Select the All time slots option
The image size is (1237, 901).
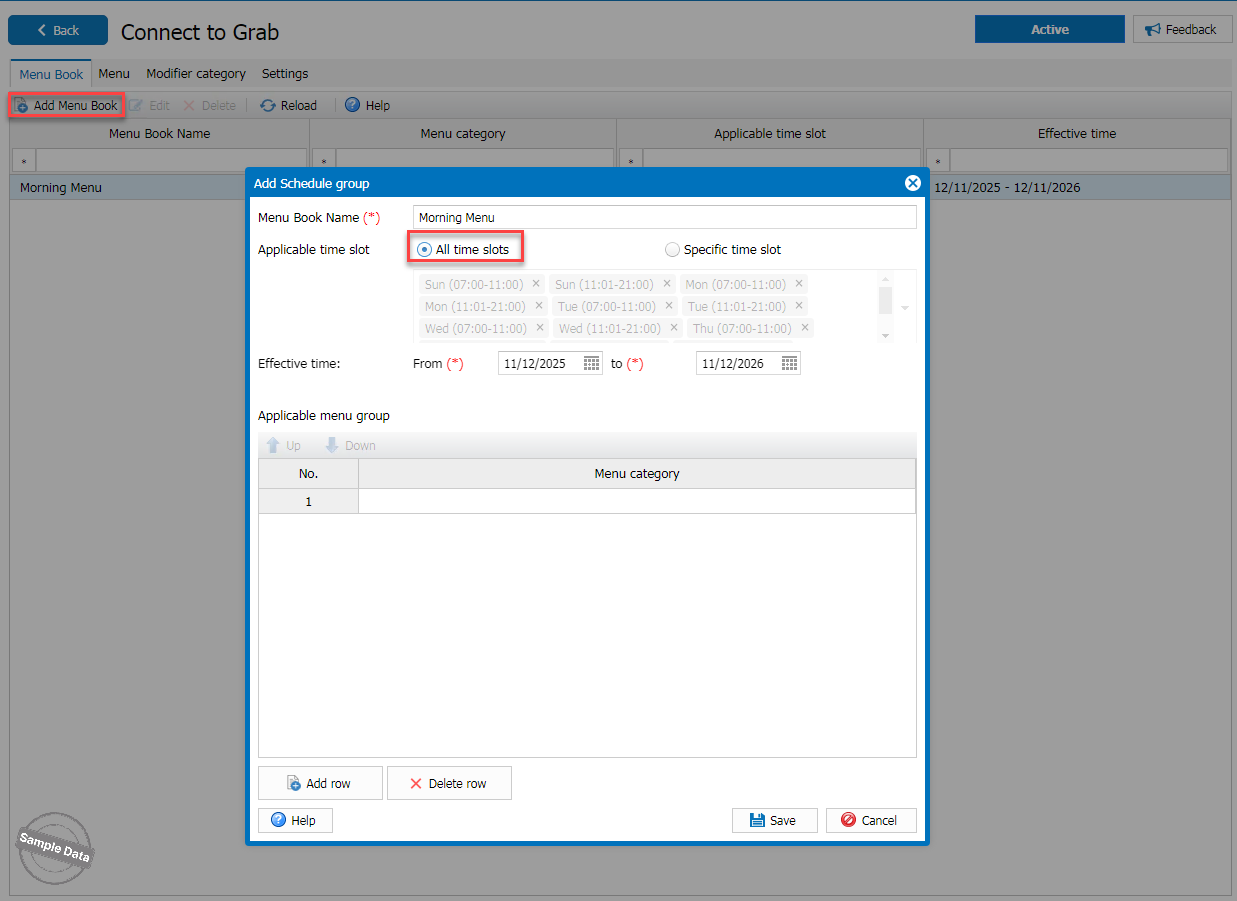(x=425, y=249)
